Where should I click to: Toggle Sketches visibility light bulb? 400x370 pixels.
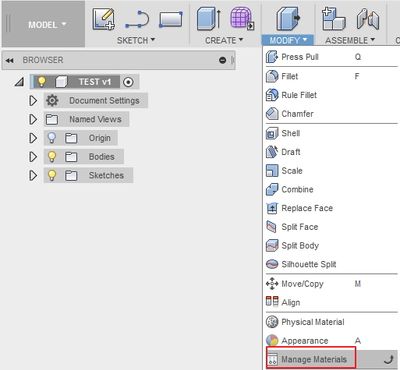click(52, 175)
